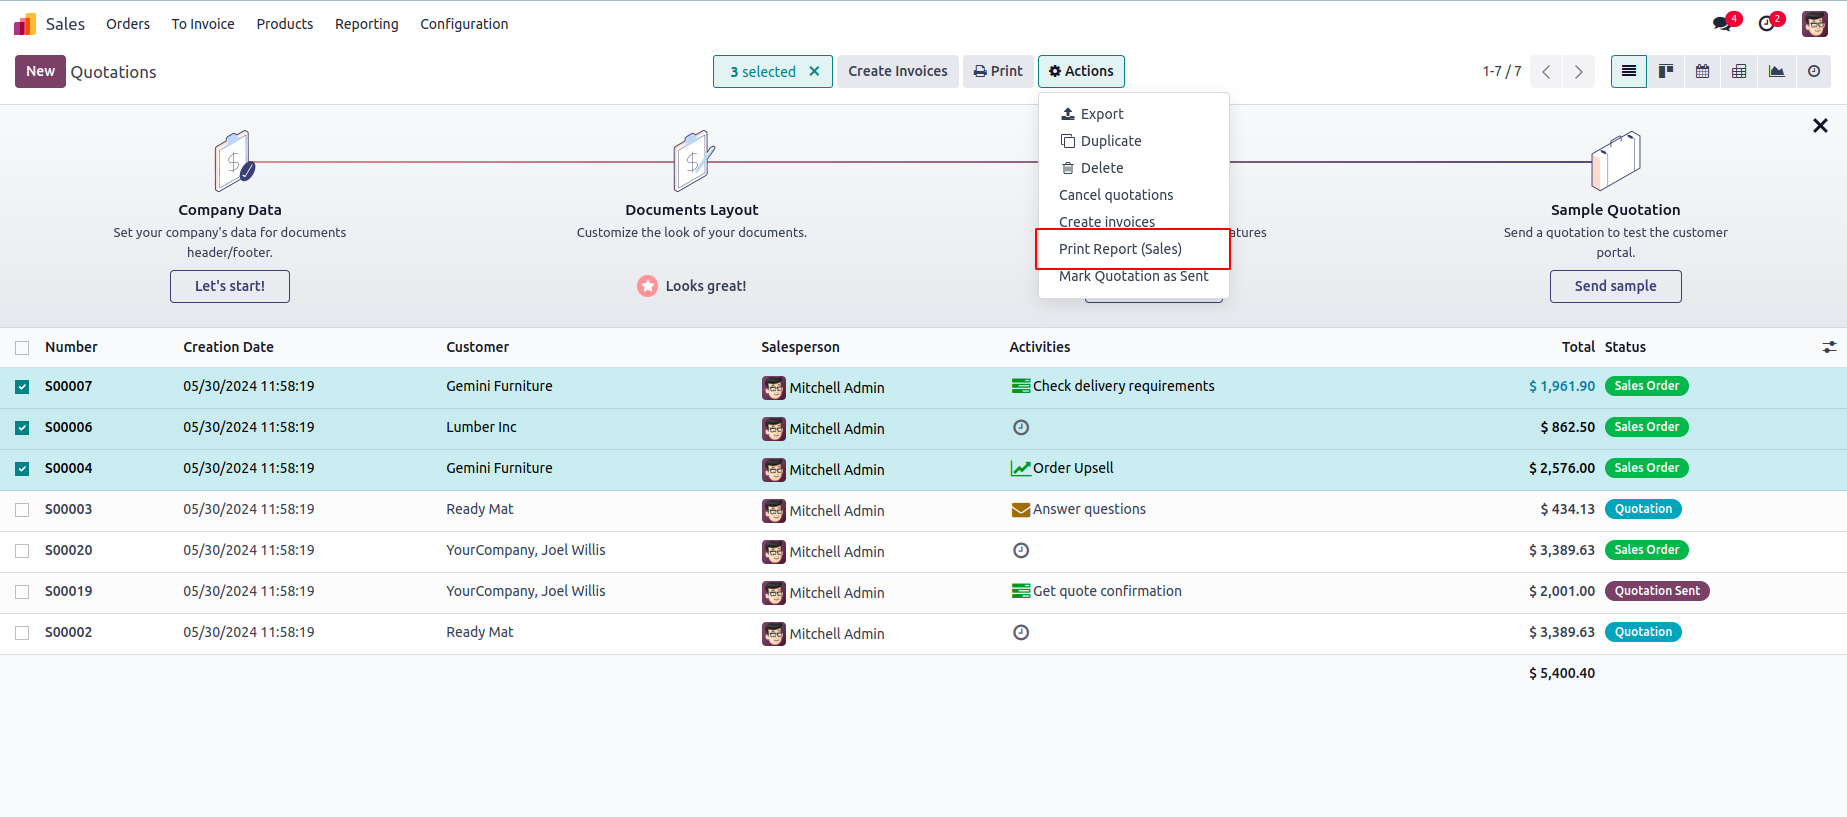Switch to kanban view

(1666, 71)
